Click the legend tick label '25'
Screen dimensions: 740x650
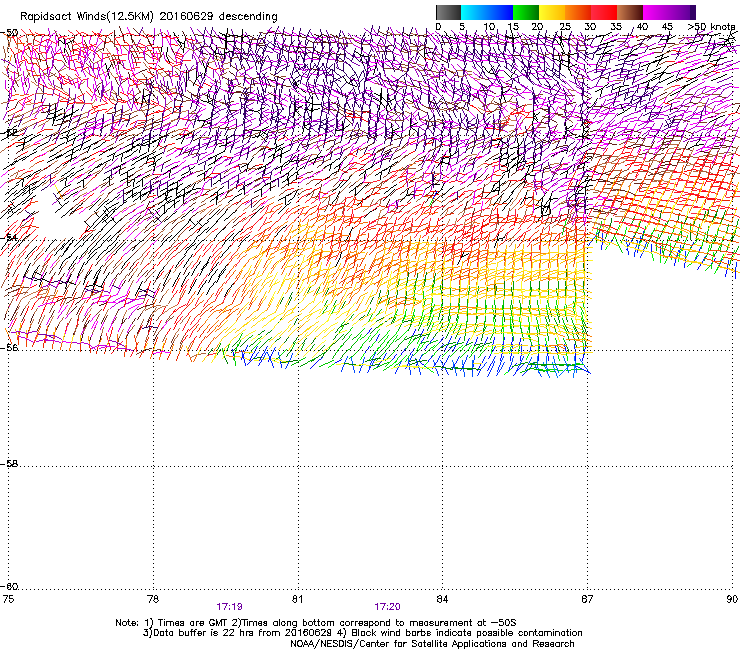[565, 27]
